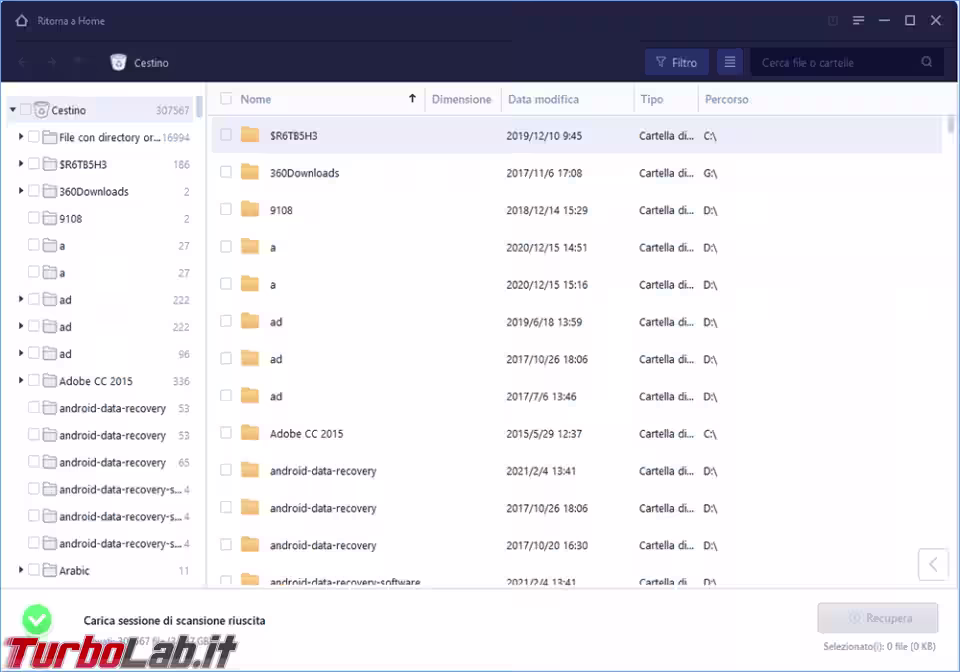
Task: Expand the 360Downloads tree node
Action: (21, 191)
